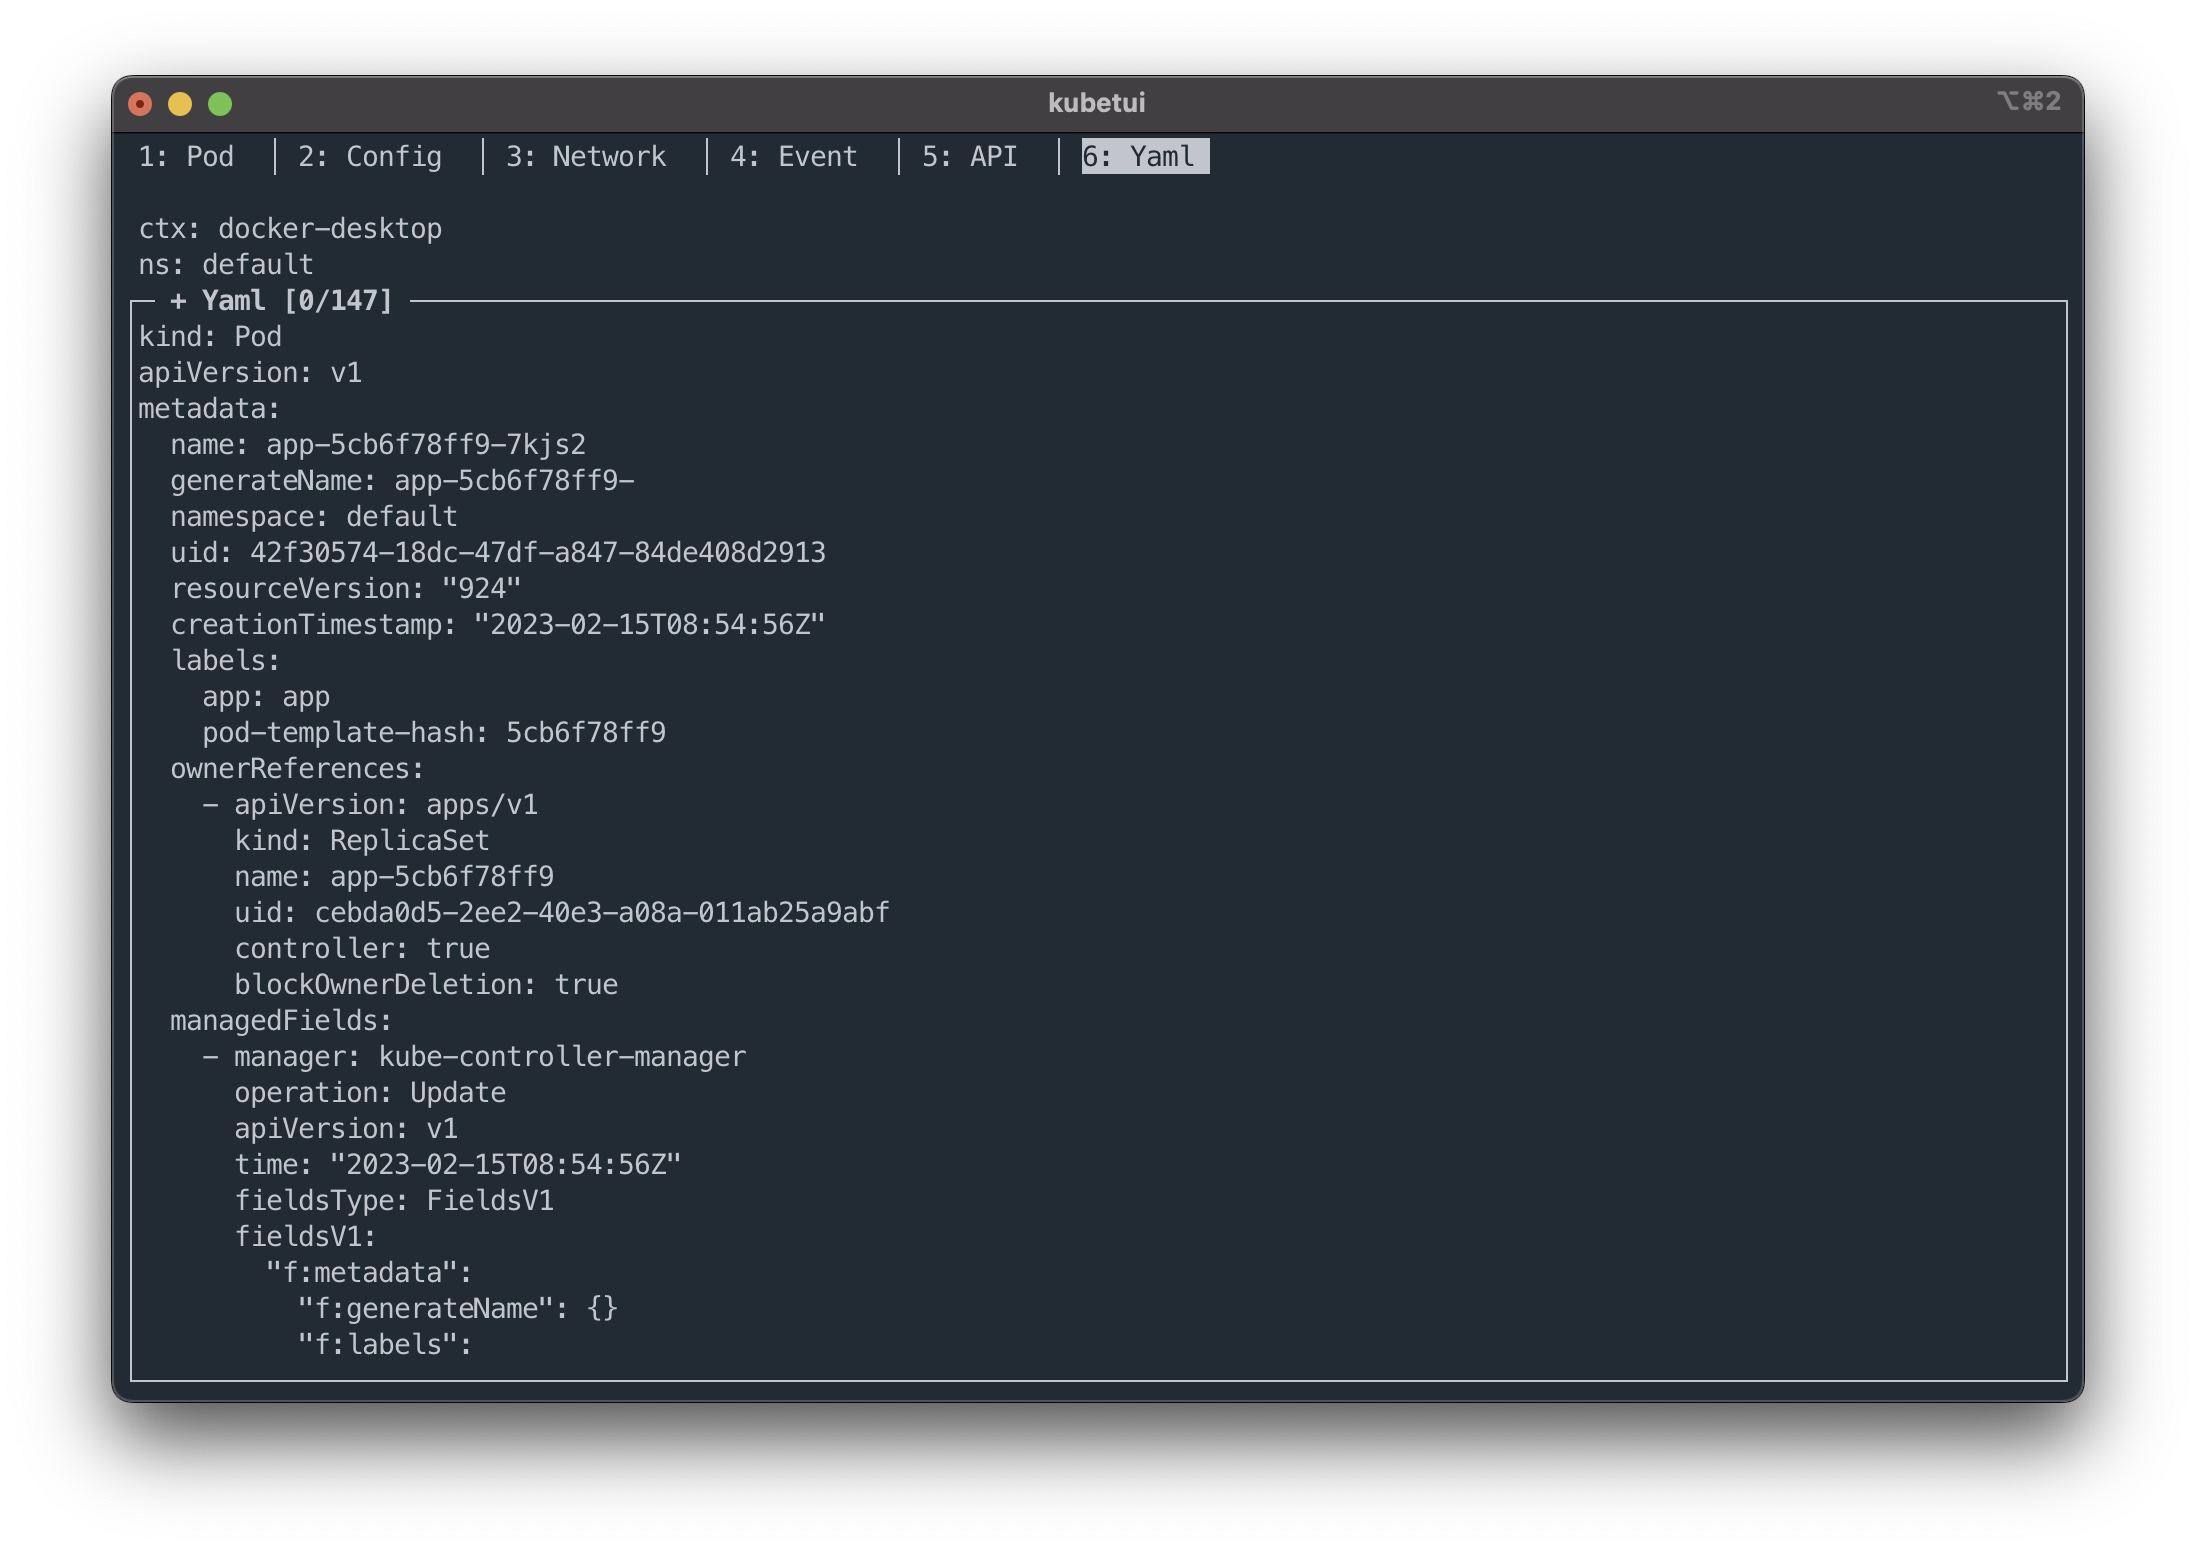Viewport: 2196px width, 1550px height.
Task: Click the Yaml [0/147] panel title
Action: pyautogui.click(x=297, y=301)
